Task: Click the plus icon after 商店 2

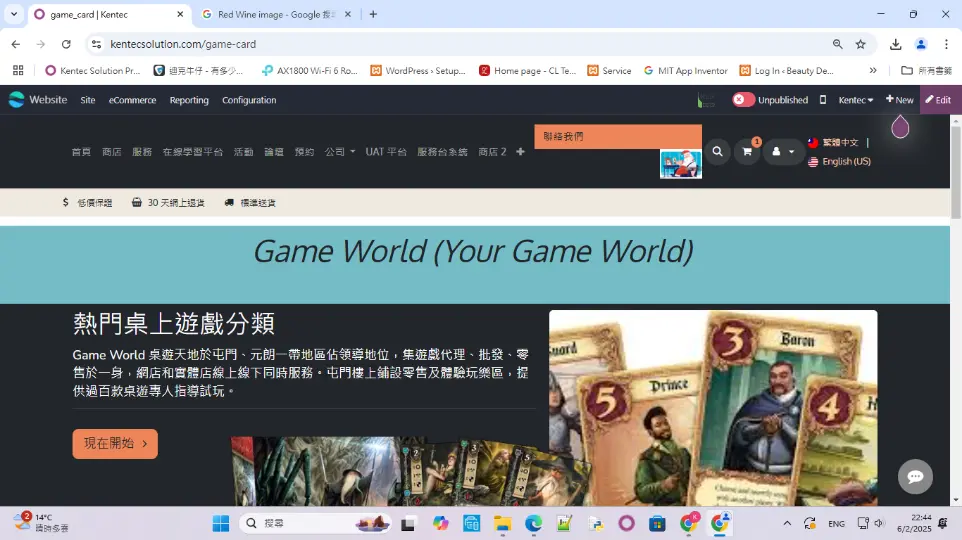Action: (x=520, y=152)
